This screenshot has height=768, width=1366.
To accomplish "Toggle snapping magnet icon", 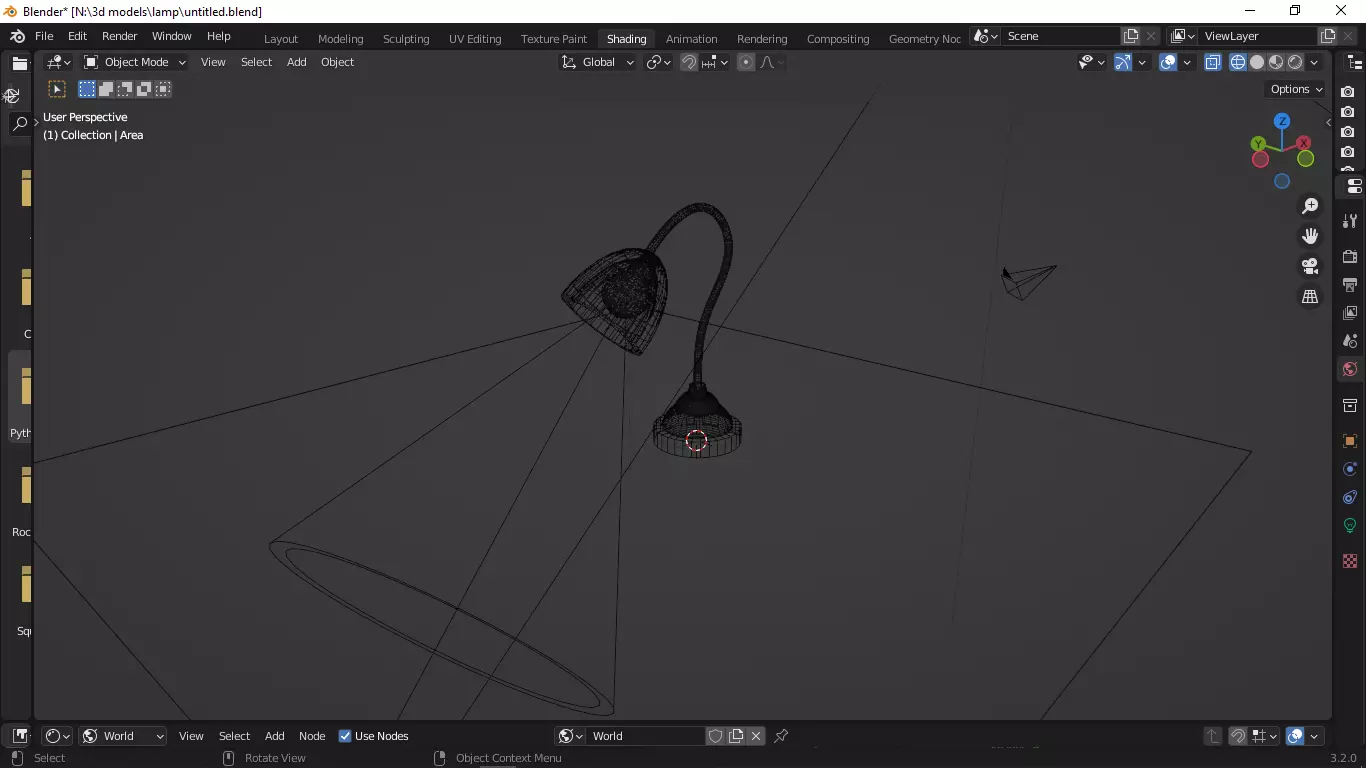I will [x=689, y=62].
